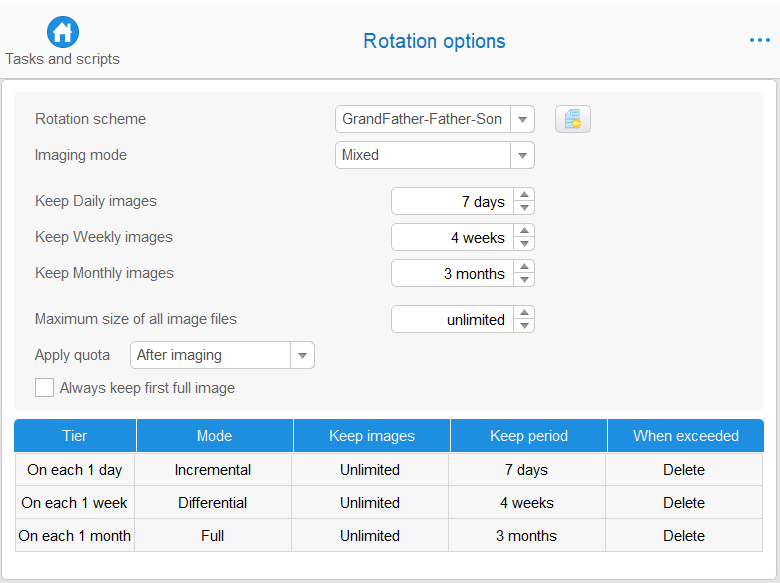Image resolution: width=780 pixels, height=583 pixels.
Task: Decrease Keep Monthly images value
Action: tap(525, 280)
